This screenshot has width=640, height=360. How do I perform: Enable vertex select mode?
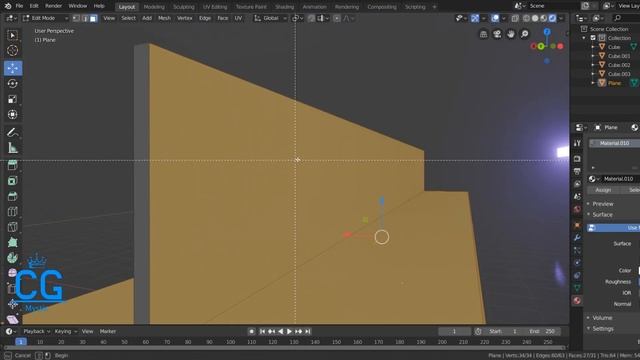[x=76, y=18]
